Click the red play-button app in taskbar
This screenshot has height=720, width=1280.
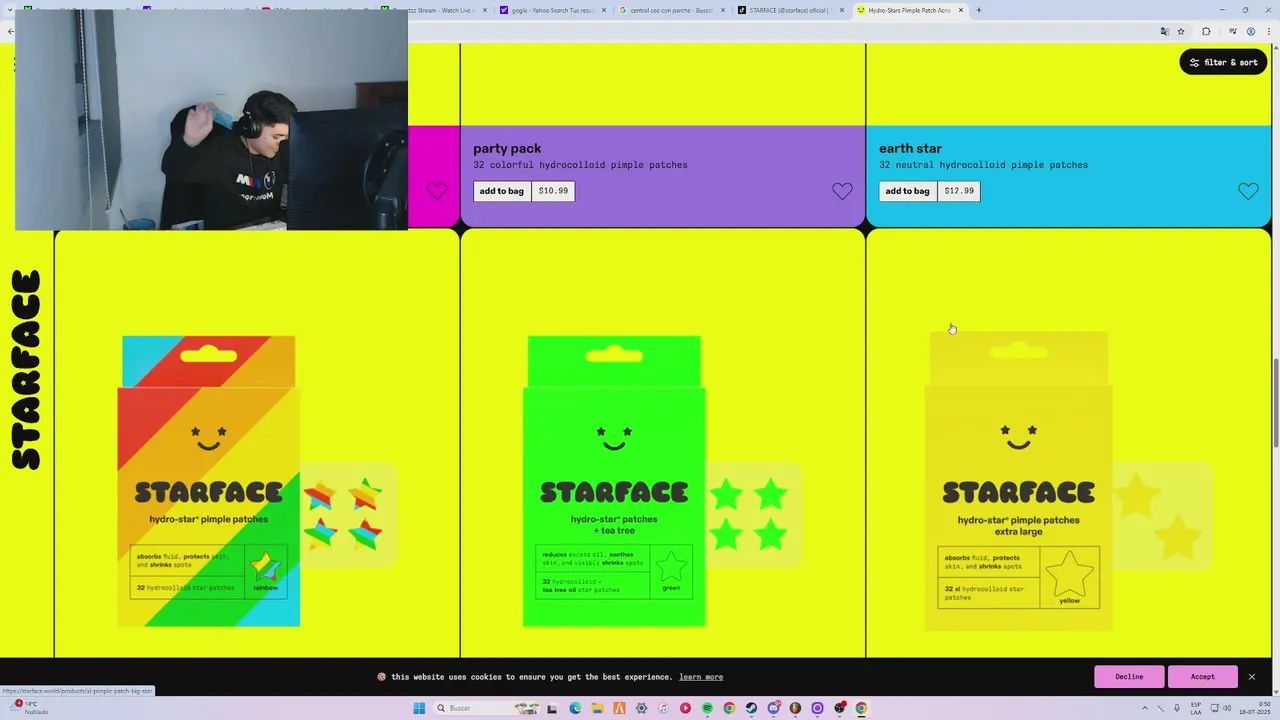tap(685, 708)
